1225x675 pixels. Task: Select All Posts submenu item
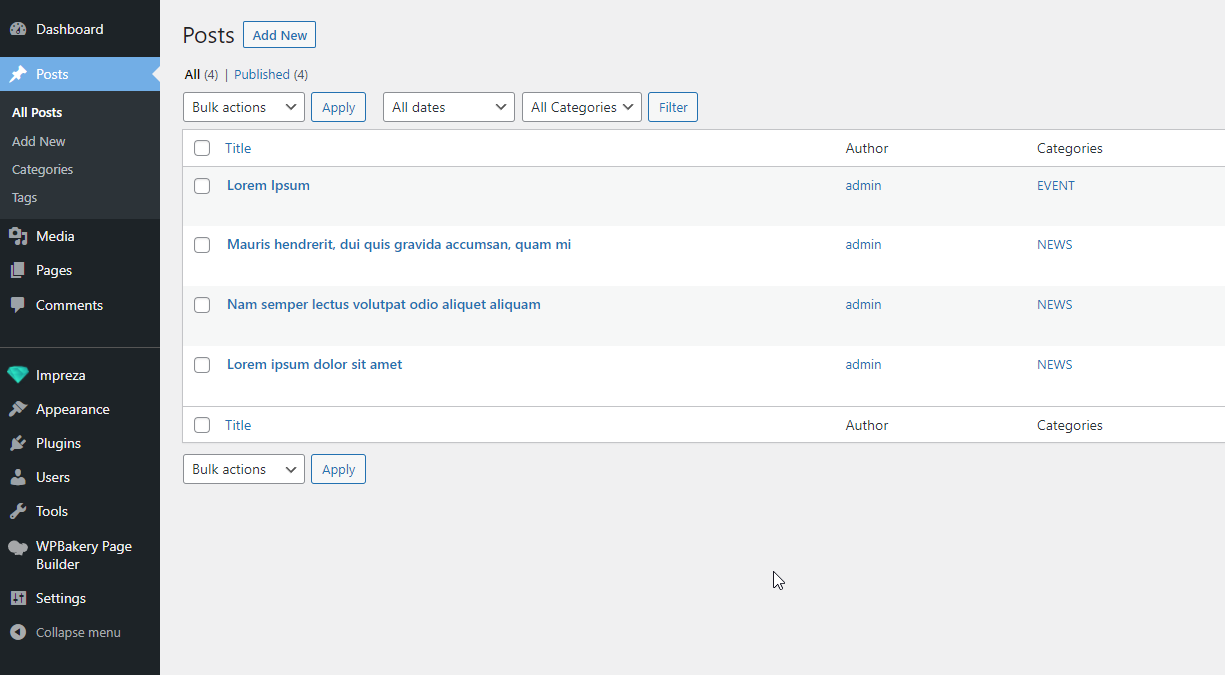37,113
